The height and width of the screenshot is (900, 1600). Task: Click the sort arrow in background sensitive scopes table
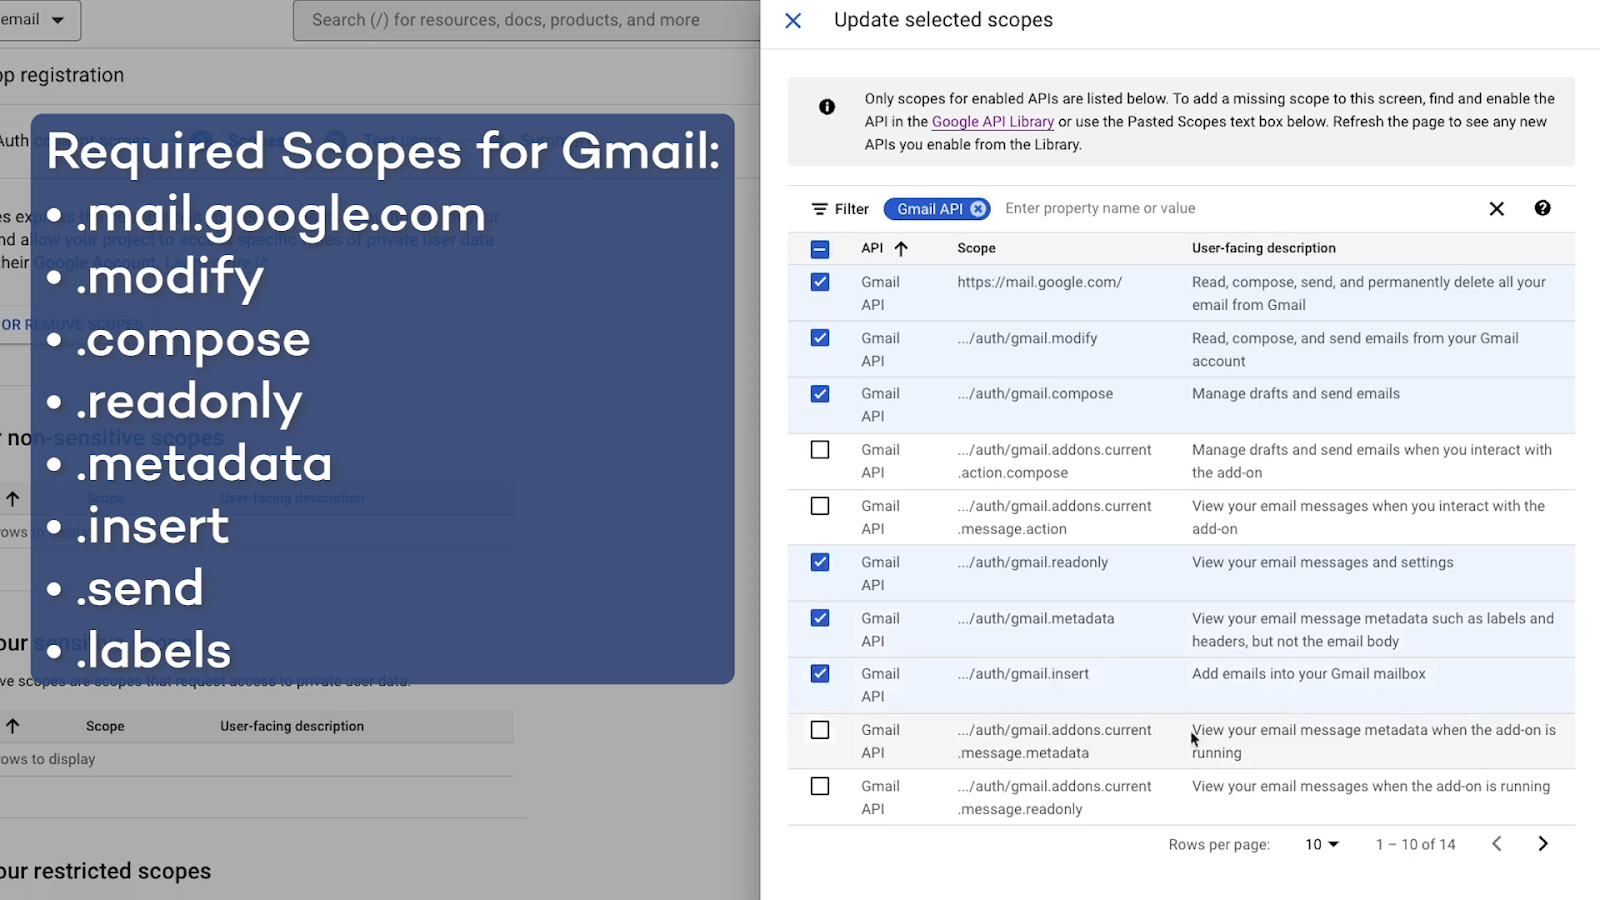tap(13, 726)
